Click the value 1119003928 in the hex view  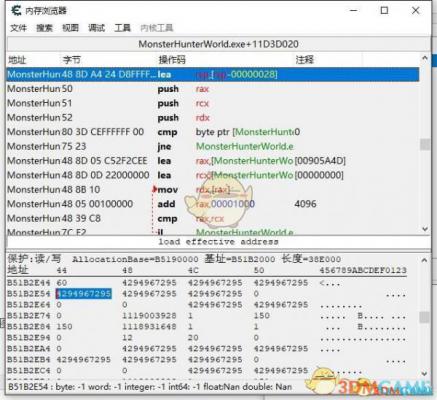(149, 316)
